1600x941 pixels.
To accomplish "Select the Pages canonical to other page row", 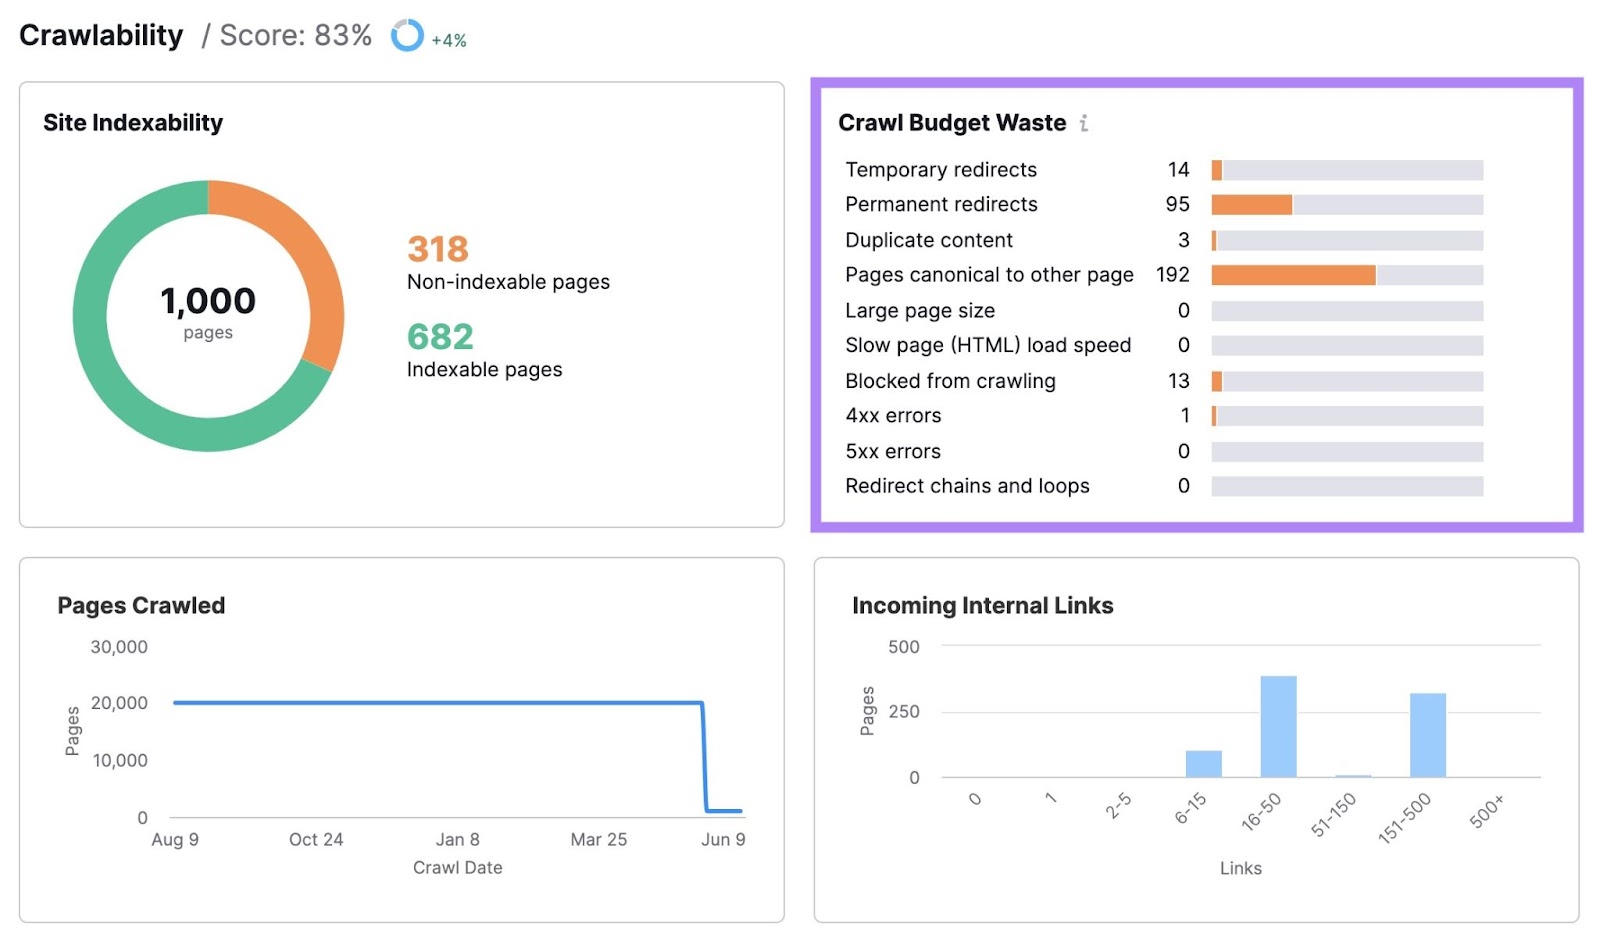I will [989, 274].
